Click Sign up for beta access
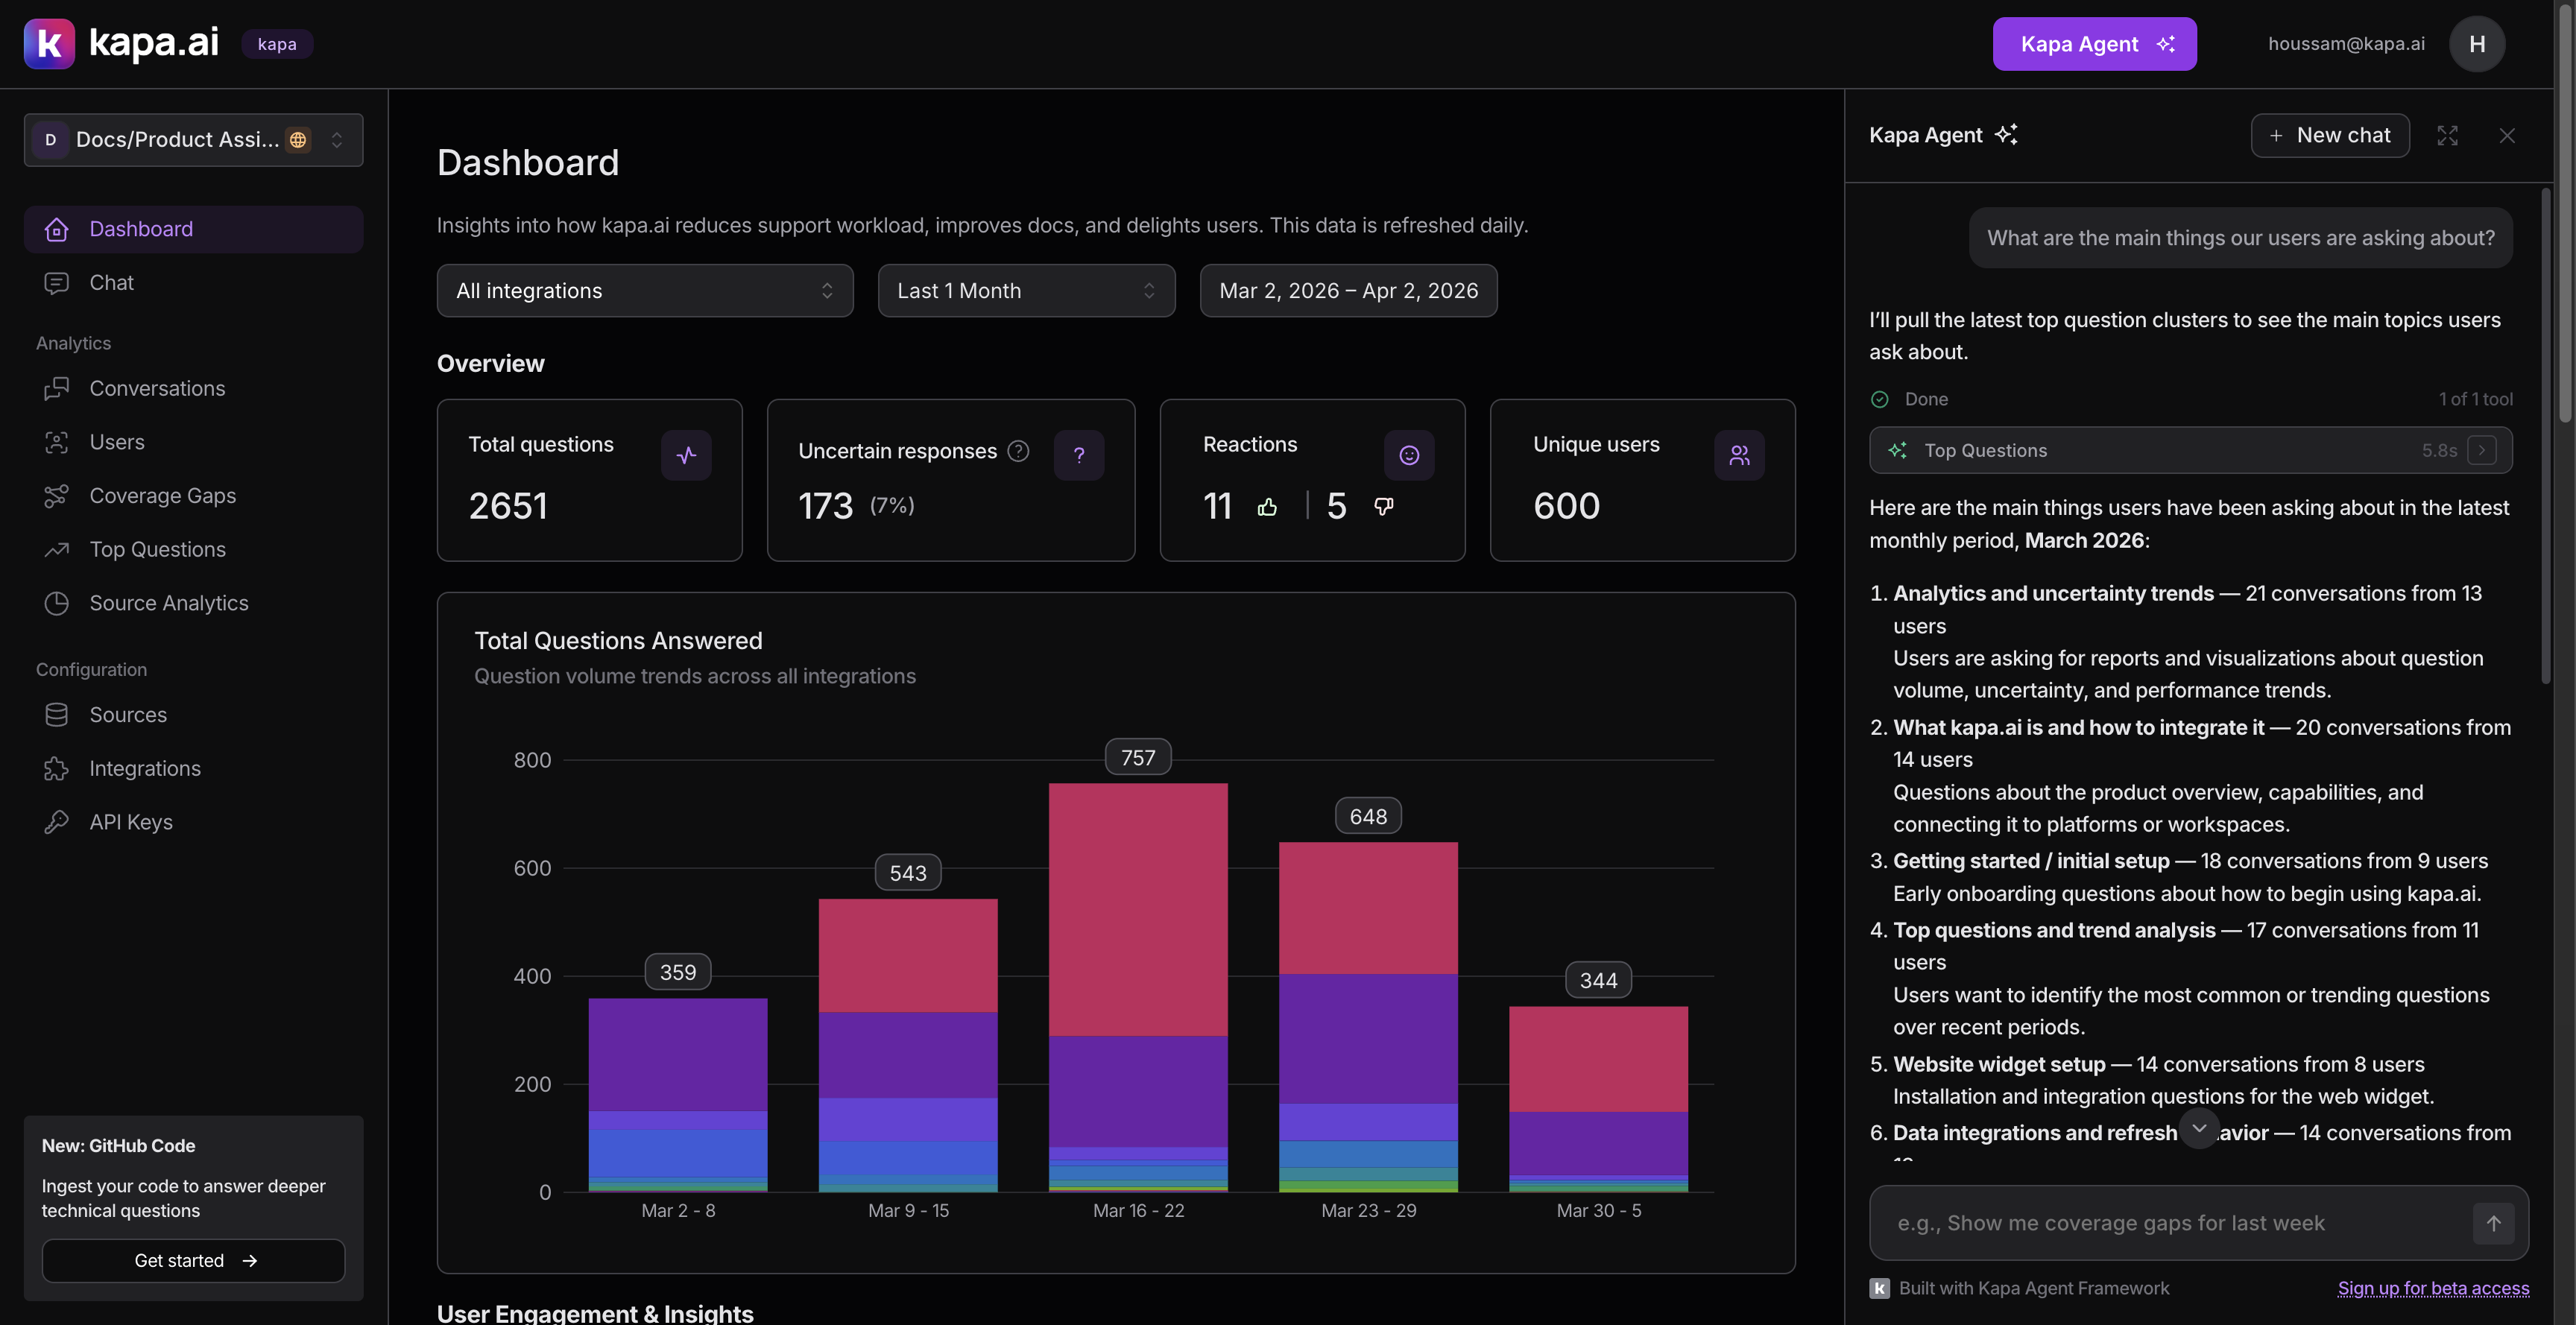Image resolution: width=2576 pixels, height=1325 pixels. pyautogui.click(x=2434, y=1288)
